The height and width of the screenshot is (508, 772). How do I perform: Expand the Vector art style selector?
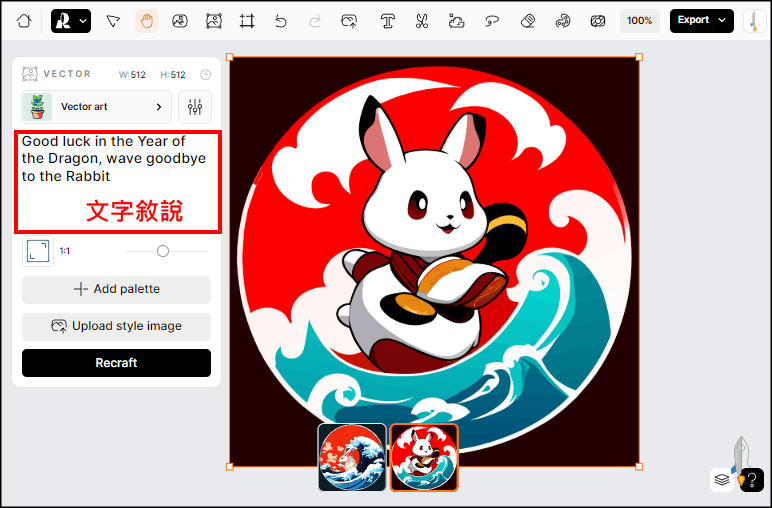[96, 107]
